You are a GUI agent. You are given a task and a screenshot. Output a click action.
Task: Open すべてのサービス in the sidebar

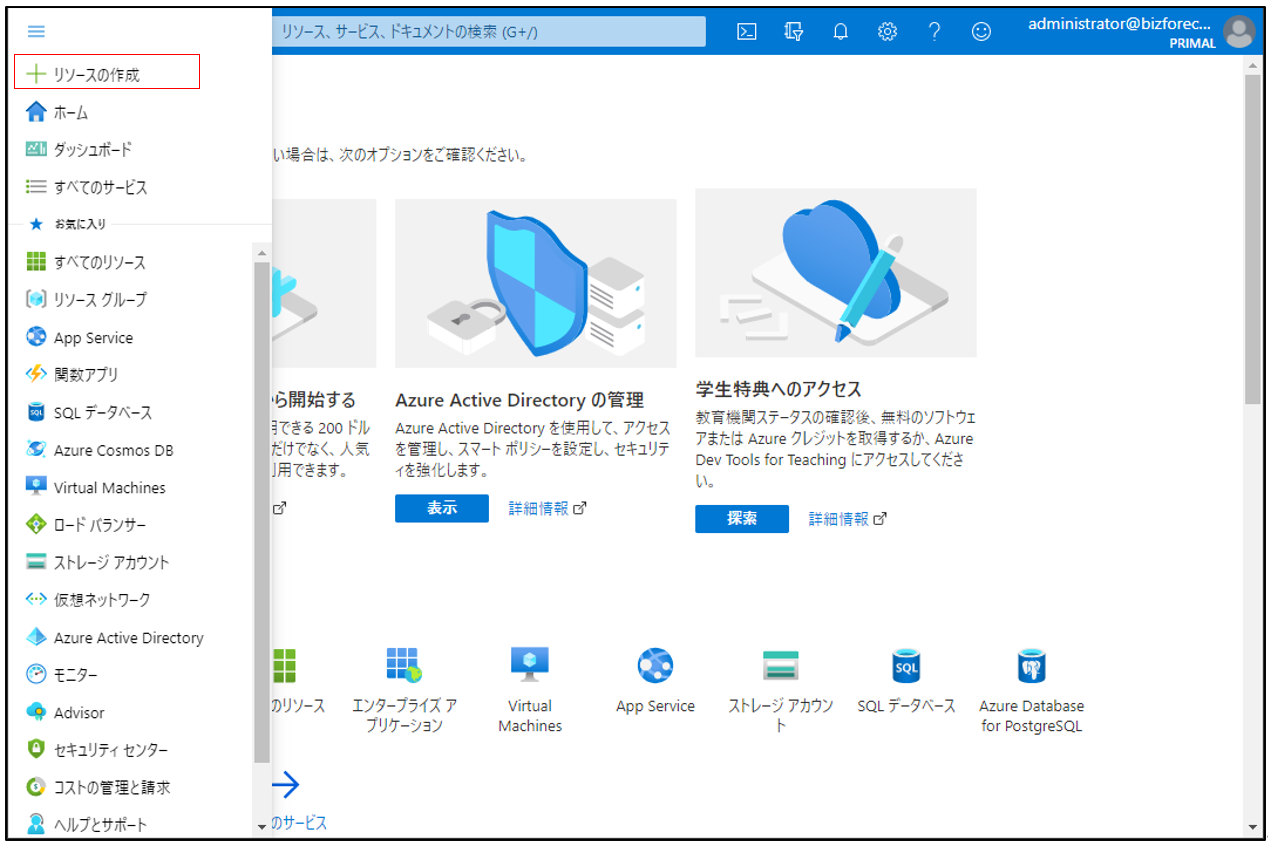(100, 187)
